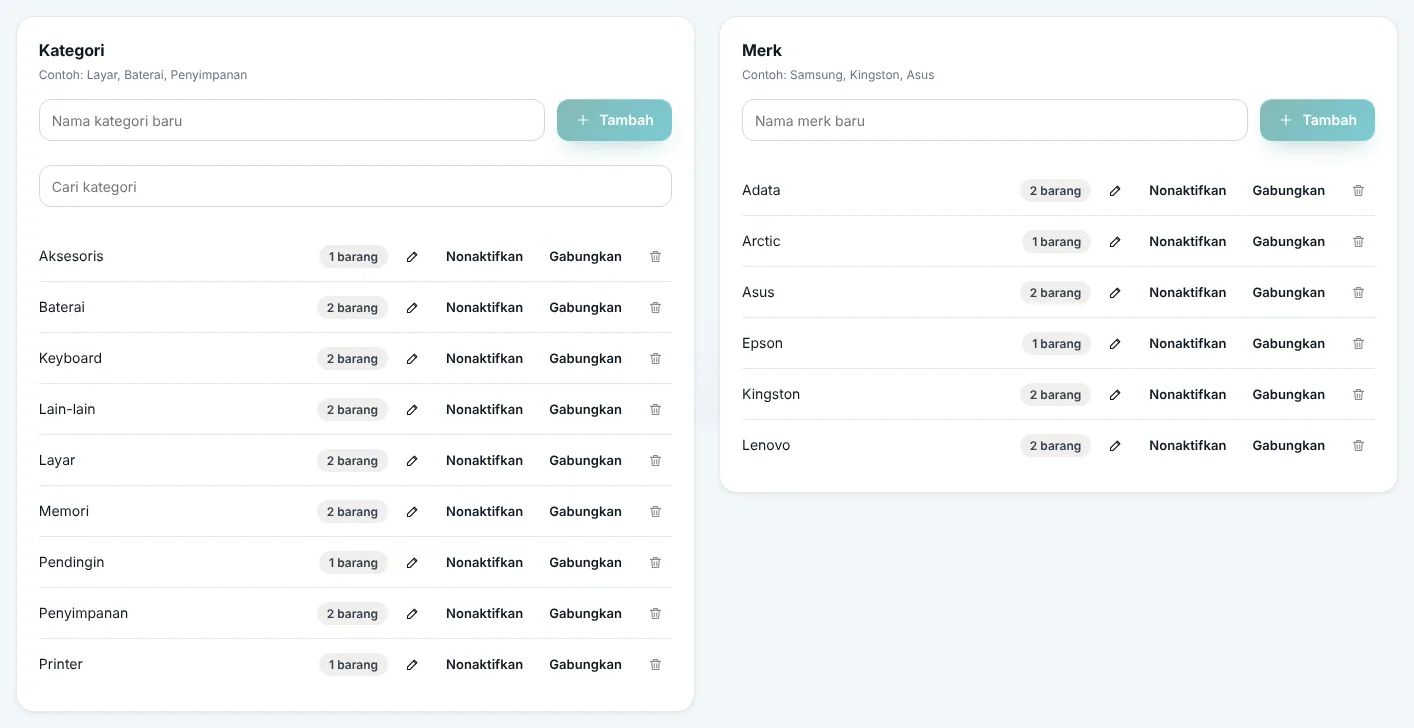Click the 1 barang badge for Epson

tap(1056, 344)
